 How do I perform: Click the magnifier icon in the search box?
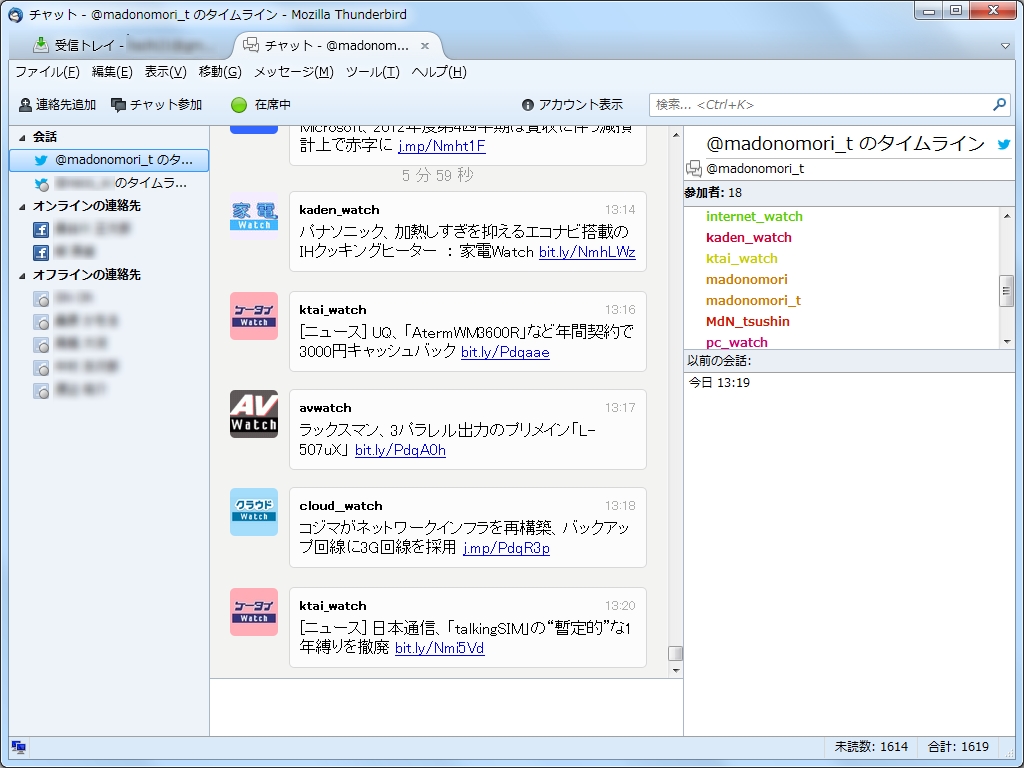[x=998, y=104]
